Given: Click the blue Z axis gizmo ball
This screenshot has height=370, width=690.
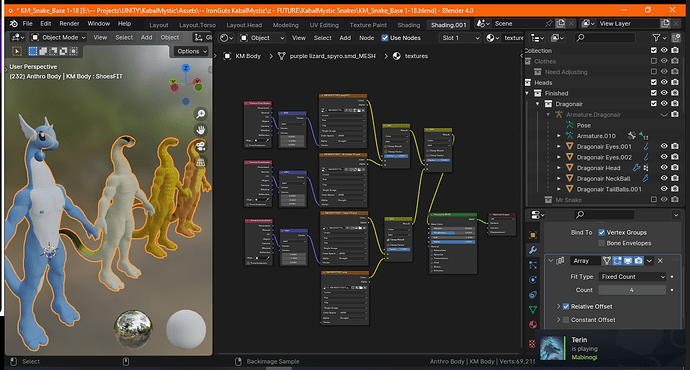Looking at the screenshot, I should [186, 68].
